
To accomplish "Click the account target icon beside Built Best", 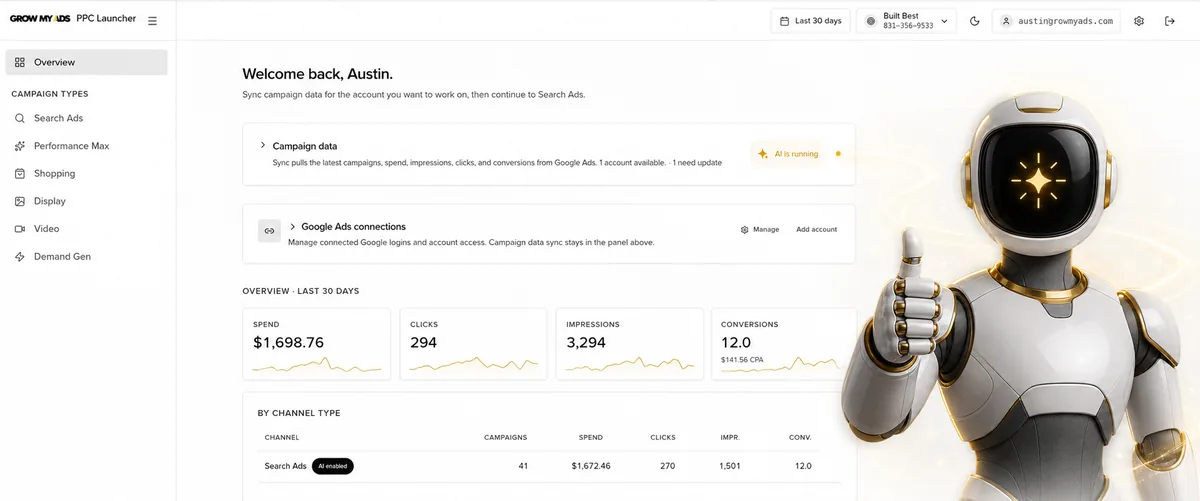I will pyautogui.click(x=871, y=21).
